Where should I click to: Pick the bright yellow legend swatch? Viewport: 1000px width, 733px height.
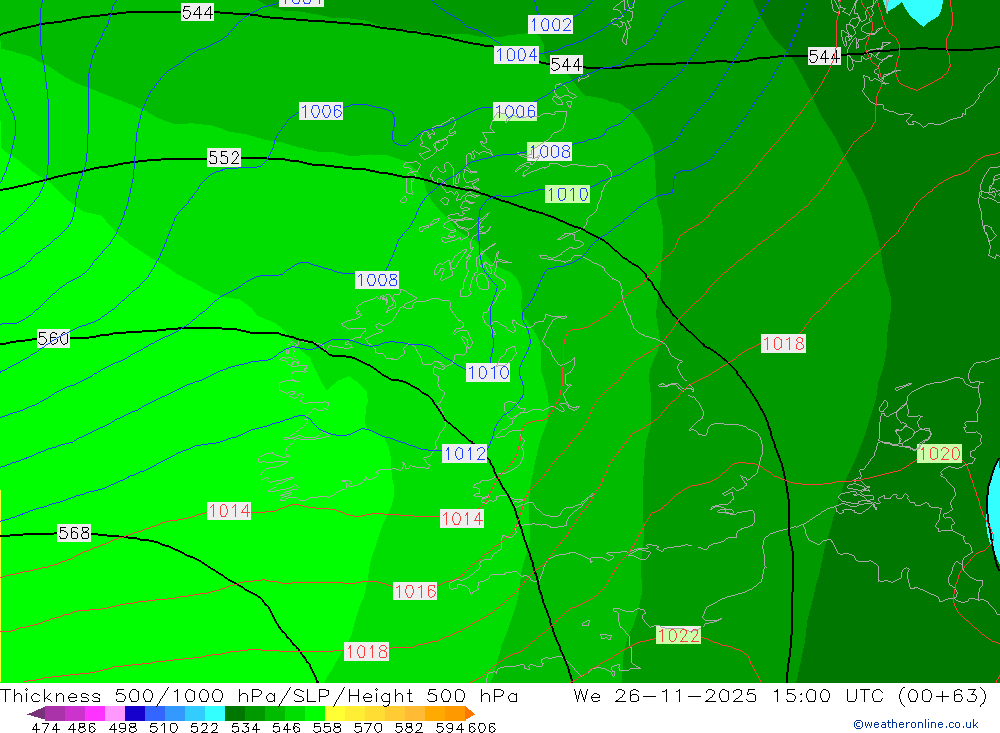click(335, 713)
